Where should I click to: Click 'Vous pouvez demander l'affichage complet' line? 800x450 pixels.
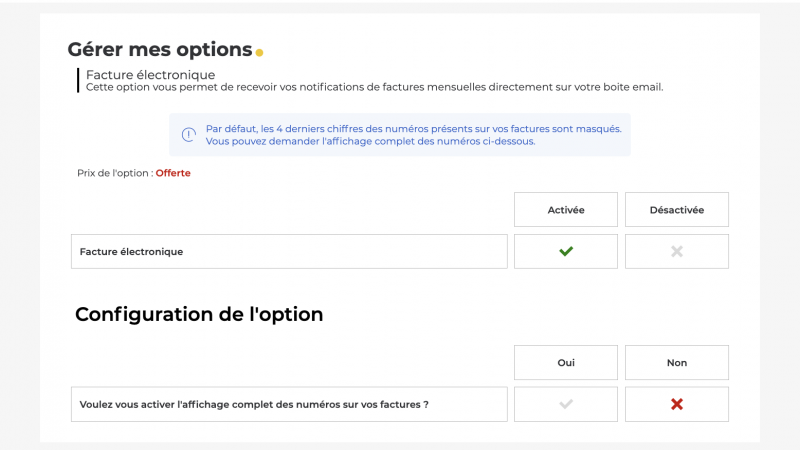(370, 142)
